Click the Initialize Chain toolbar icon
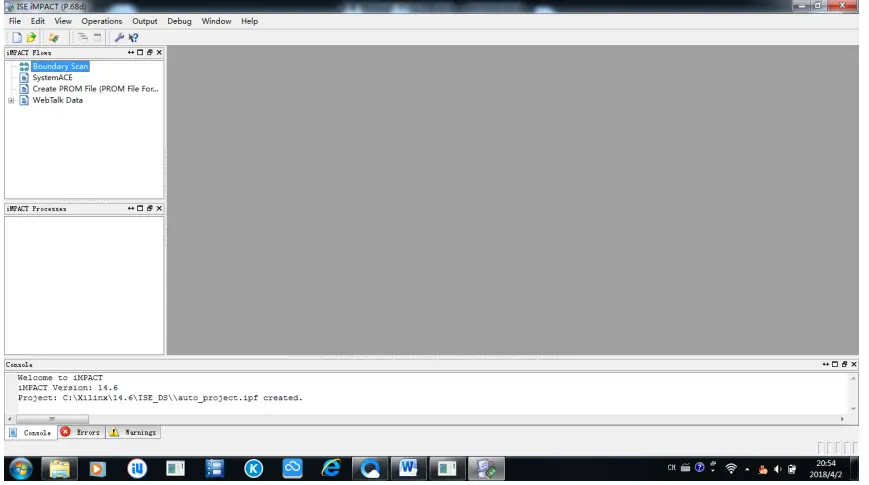 [x=54, y=38]
